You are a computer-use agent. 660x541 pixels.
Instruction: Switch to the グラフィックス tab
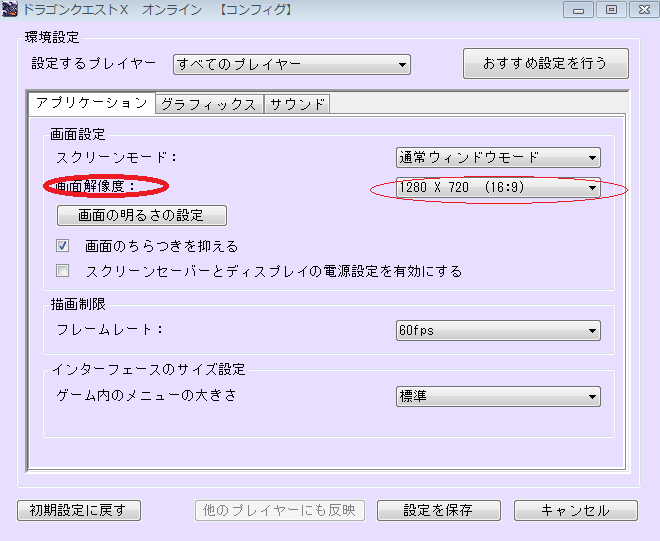click(x=209, y=104)
